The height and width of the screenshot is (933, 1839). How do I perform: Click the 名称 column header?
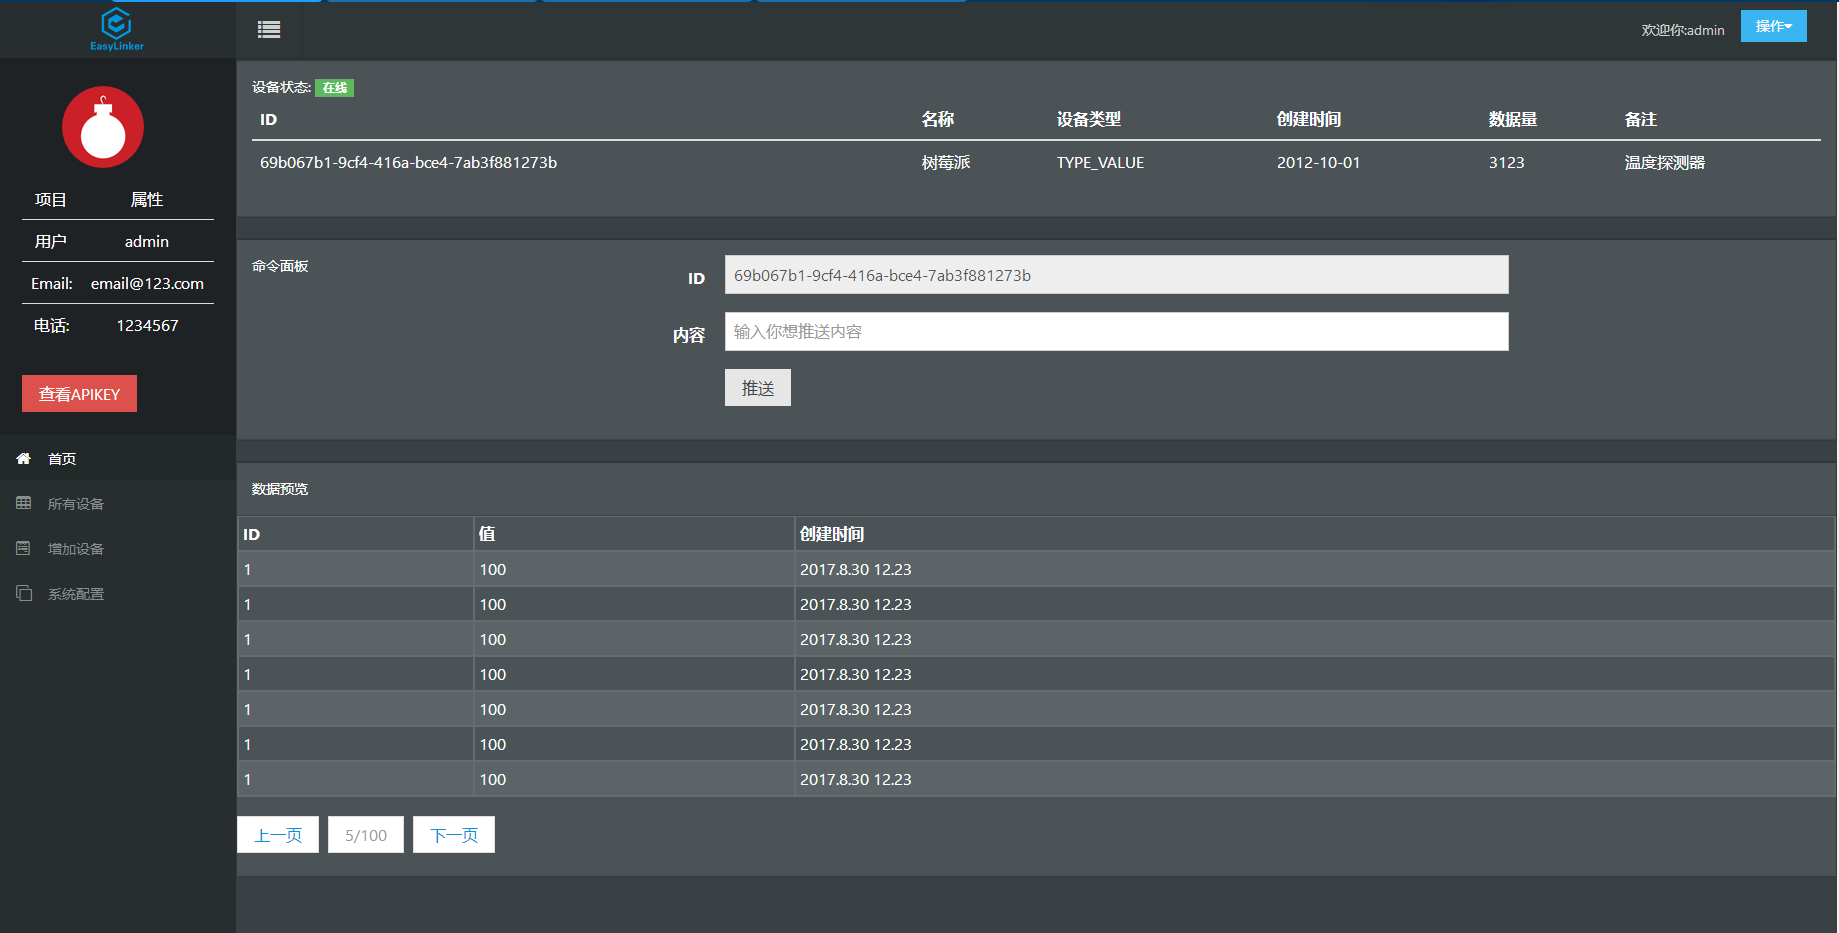coord(938,119)
